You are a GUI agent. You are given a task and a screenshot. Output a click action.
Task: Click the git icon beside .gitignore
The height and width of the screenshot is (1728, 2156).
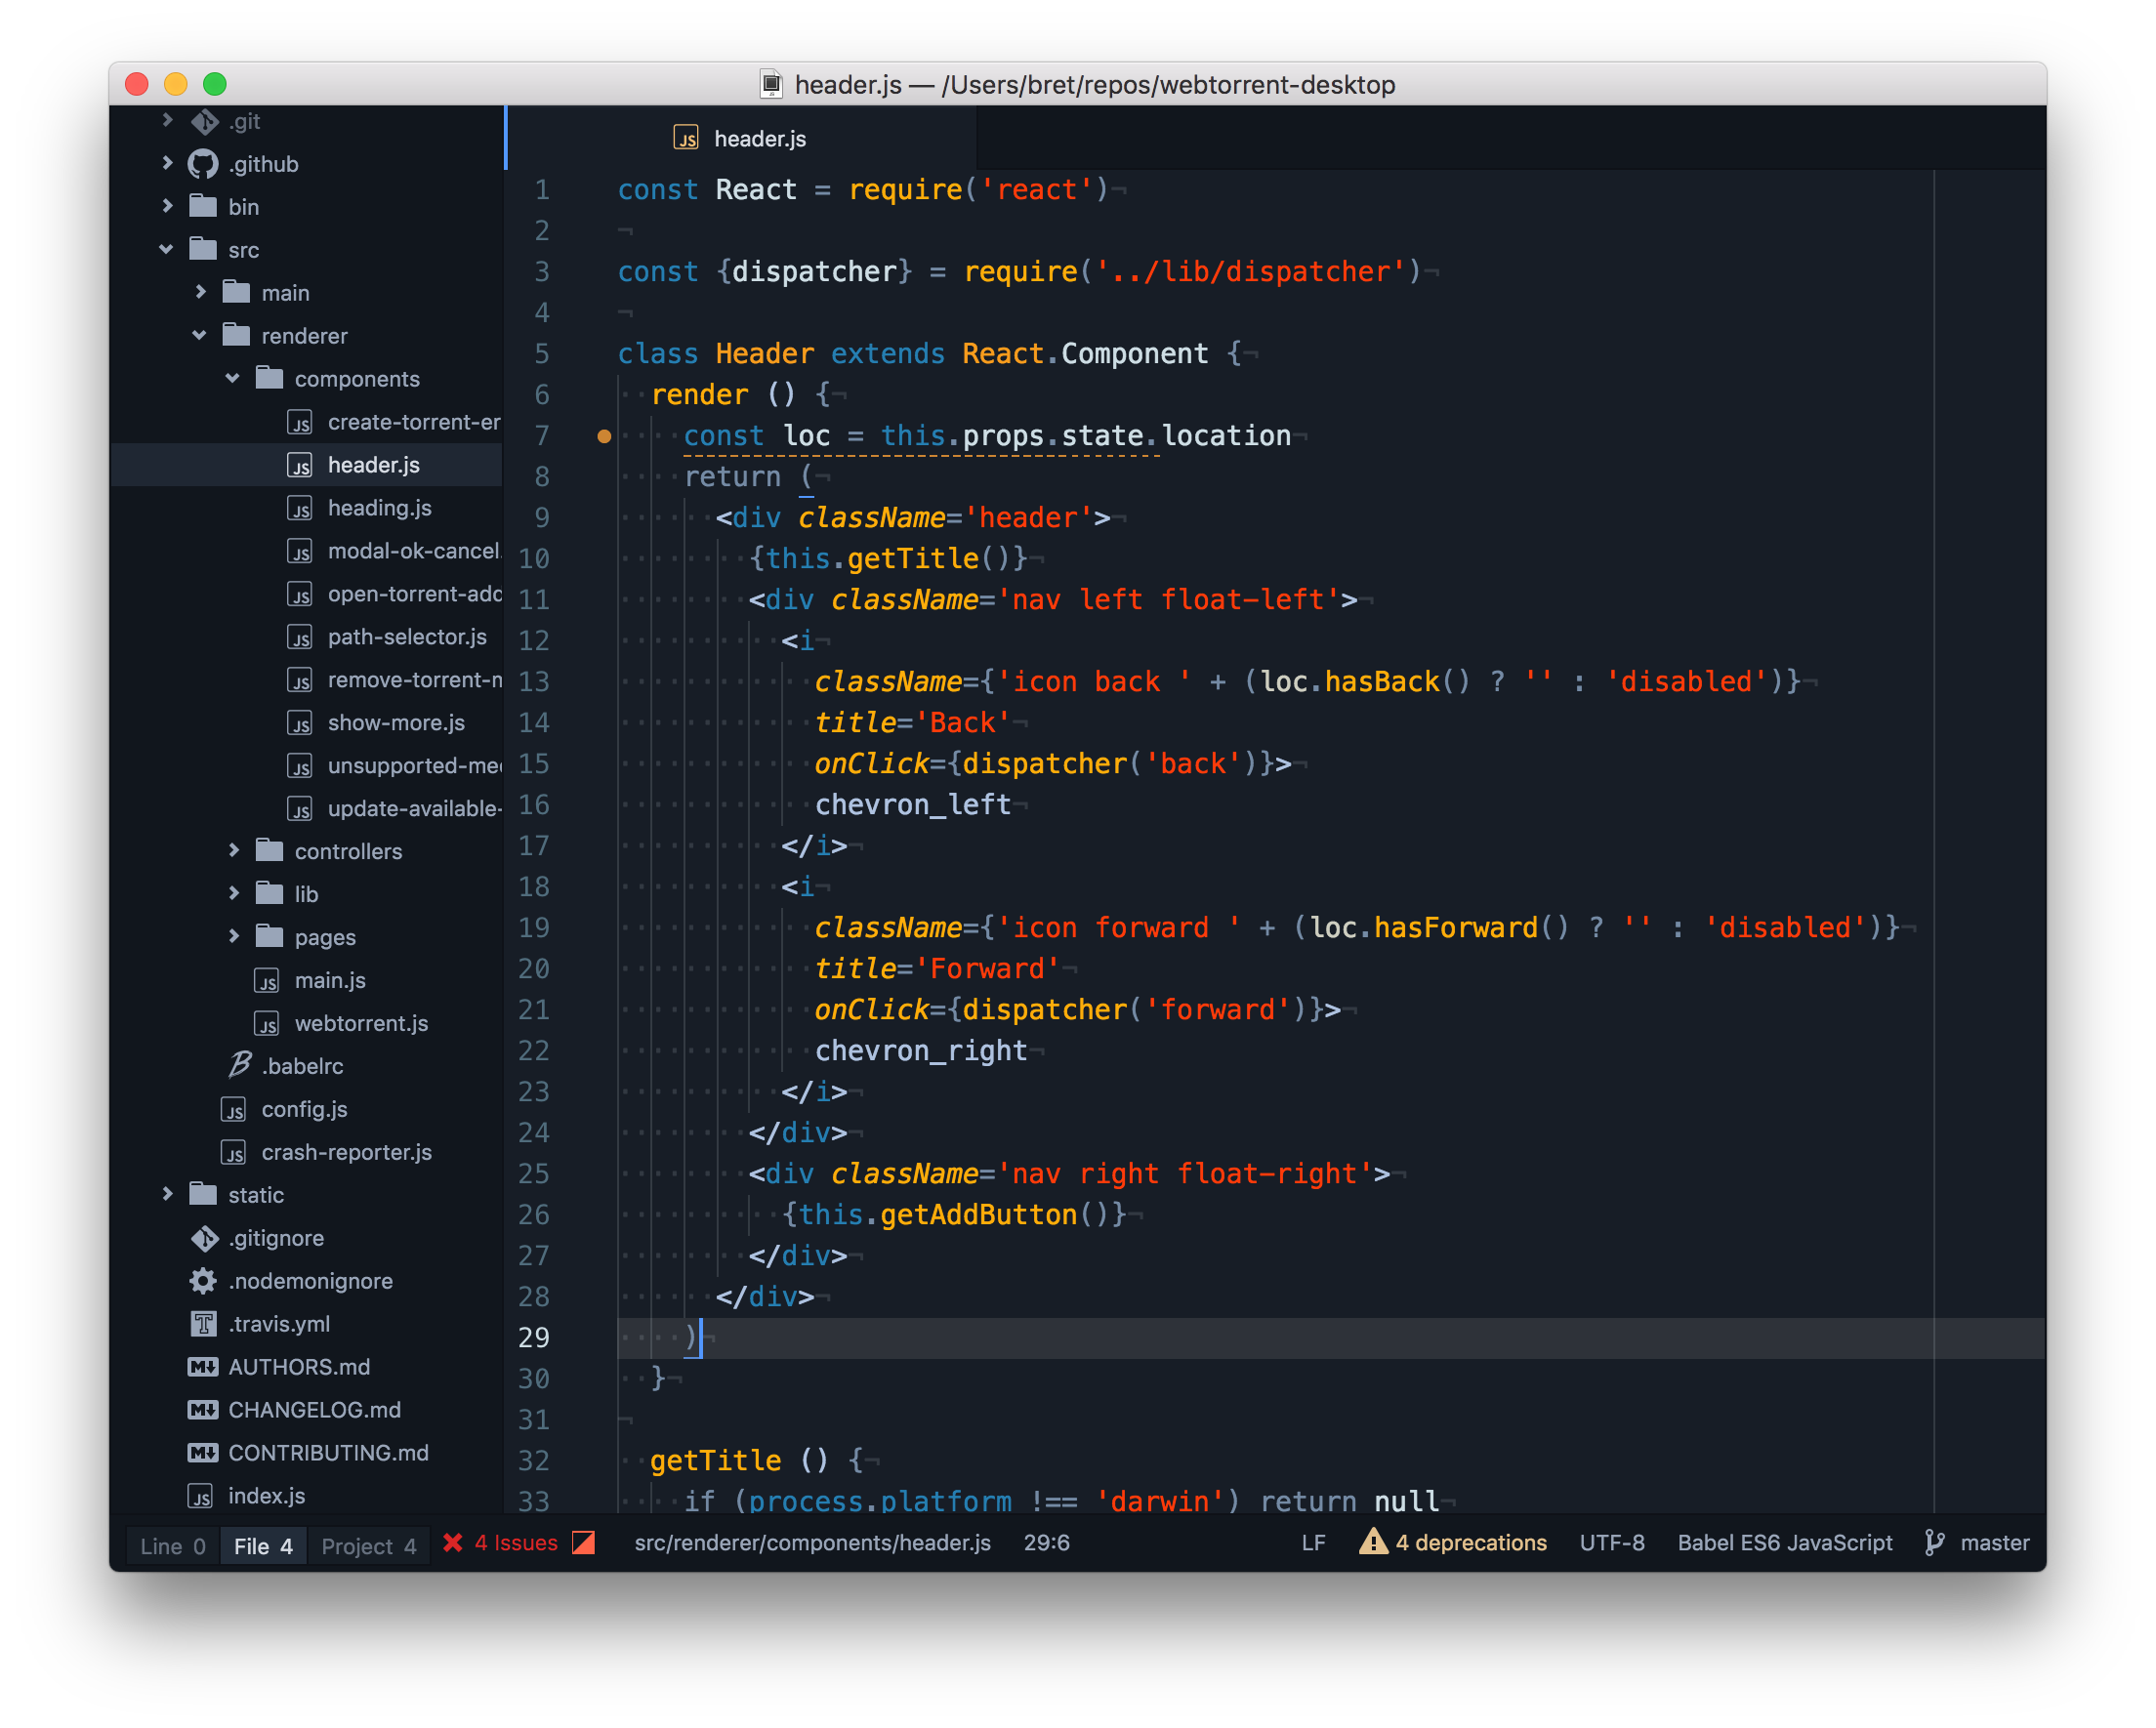pyautogui.click(x=204, y=1239)
